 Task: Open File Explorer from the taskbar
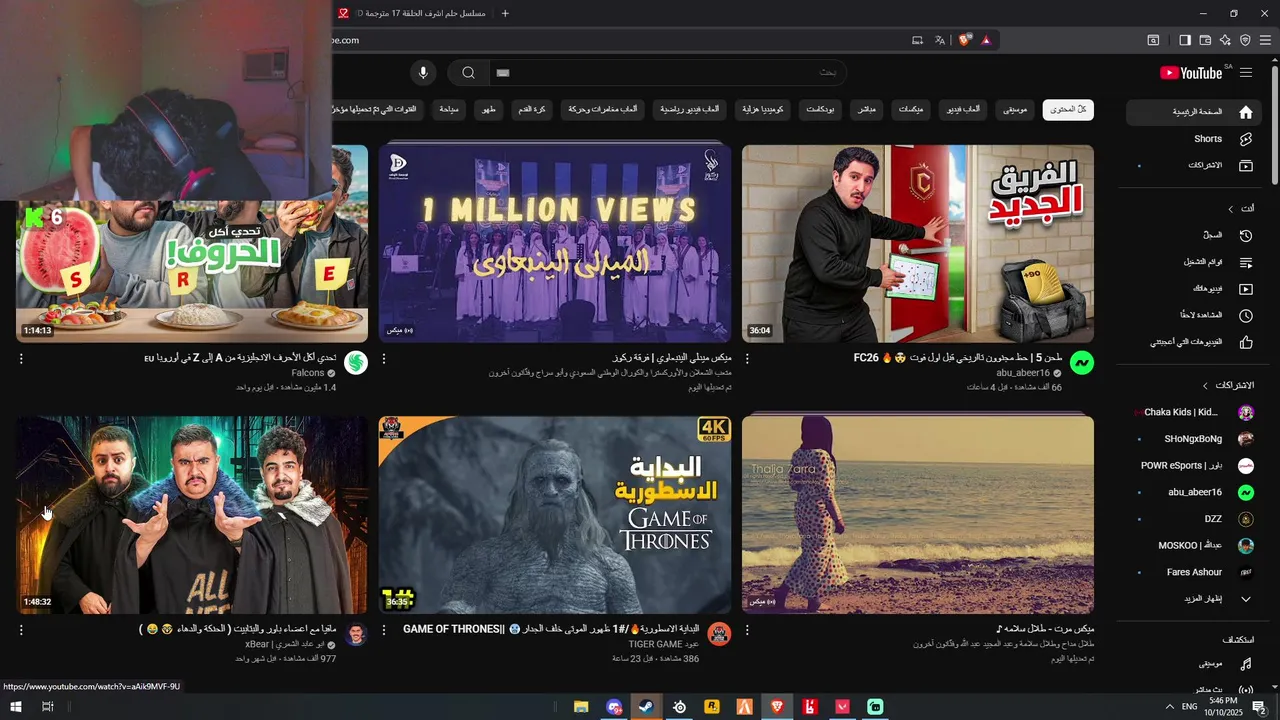tap(581, 707)
